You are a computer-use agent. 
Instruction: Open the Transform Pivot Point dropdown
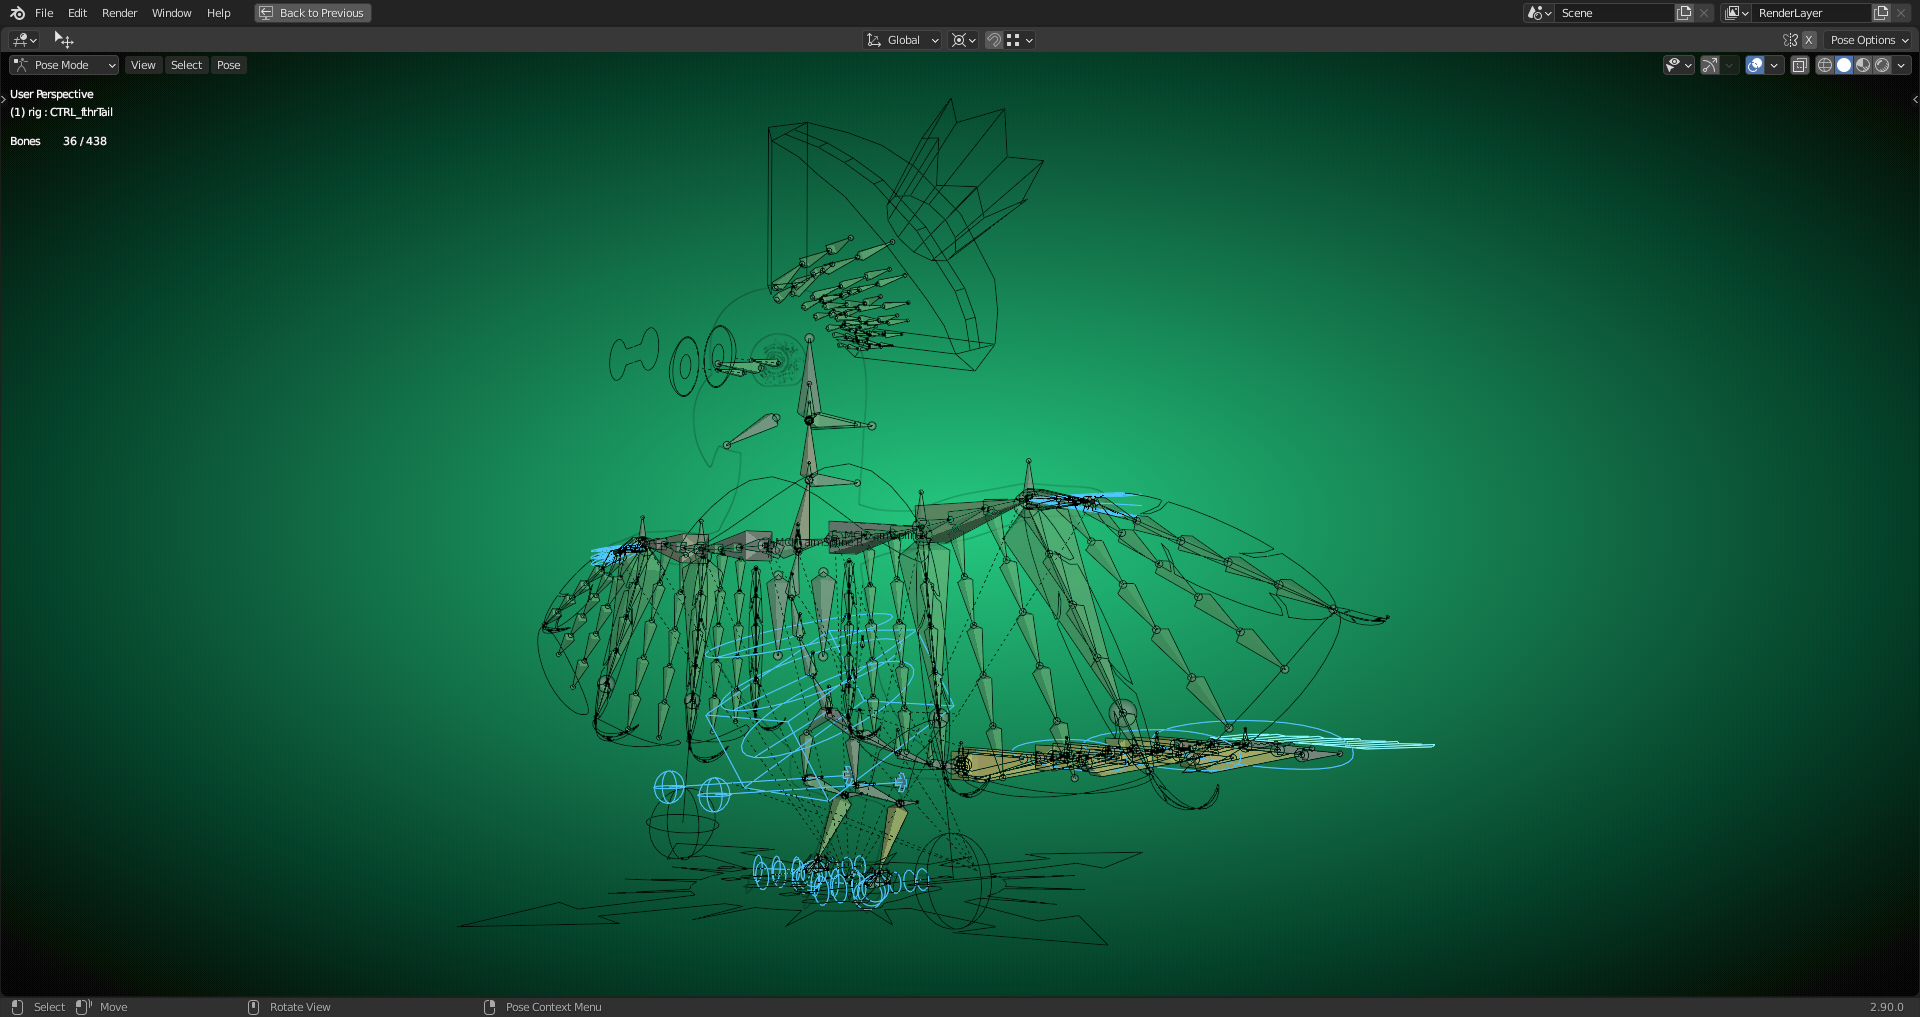coord(961,40)
